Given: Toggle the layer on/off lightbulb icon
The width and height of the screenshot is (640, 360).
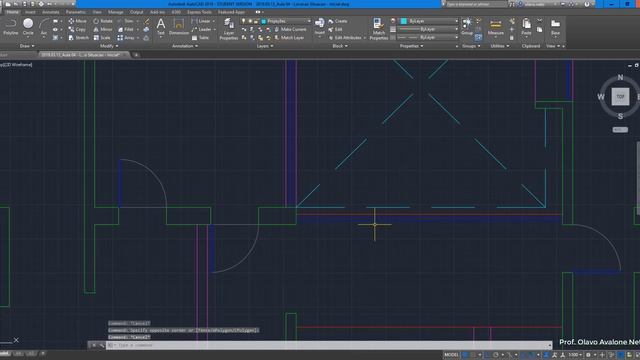Looking at the screenshot, I should pyautogui.click(x=244, y=21).
